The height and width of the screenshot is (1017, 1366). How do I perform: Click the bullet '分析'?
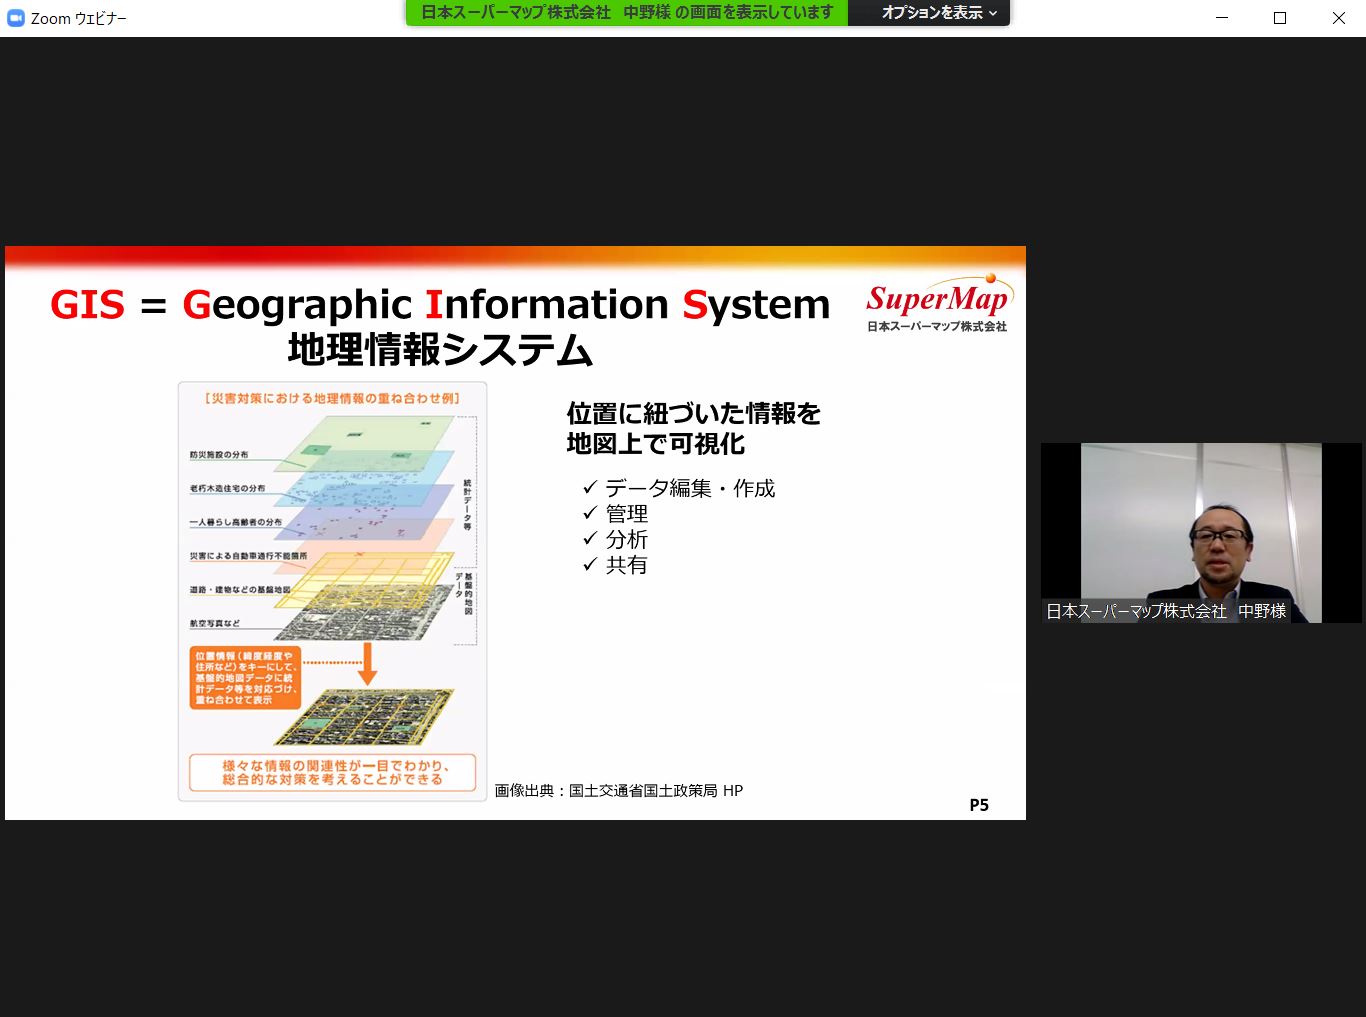pos(627,539)
